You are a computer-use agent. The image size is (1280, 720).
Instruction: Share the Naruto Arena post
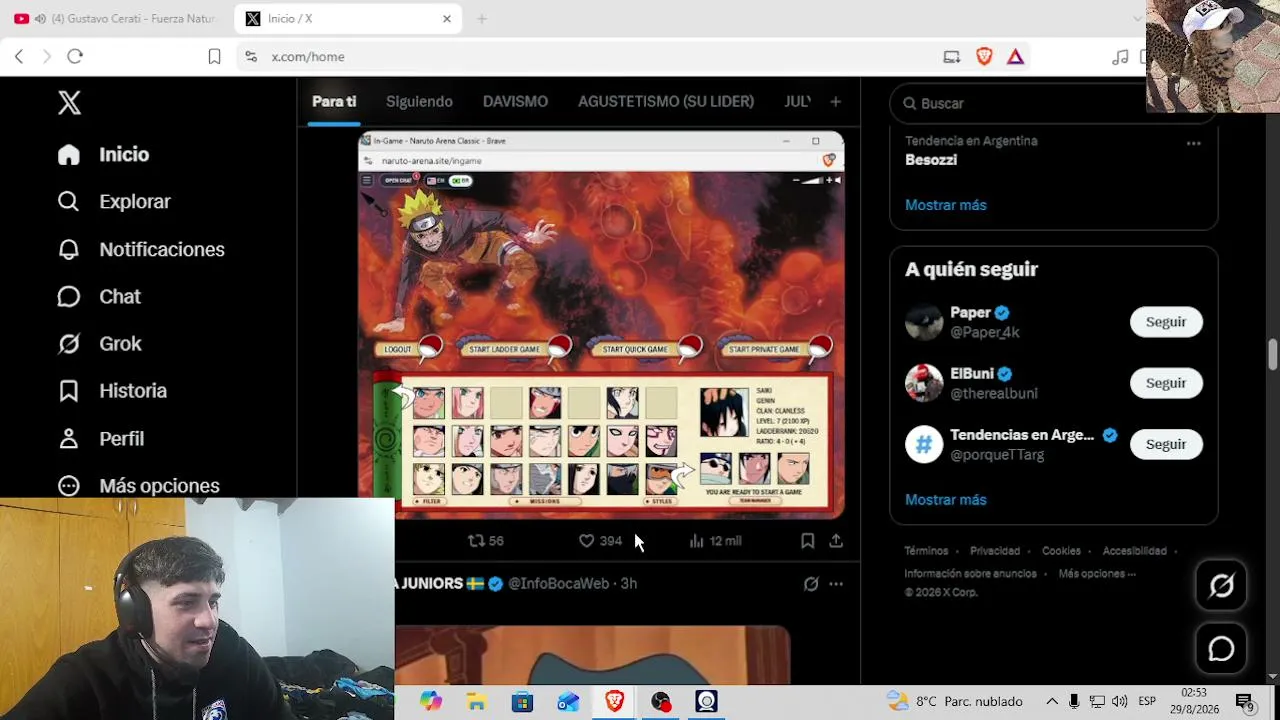tap(836, 540)
